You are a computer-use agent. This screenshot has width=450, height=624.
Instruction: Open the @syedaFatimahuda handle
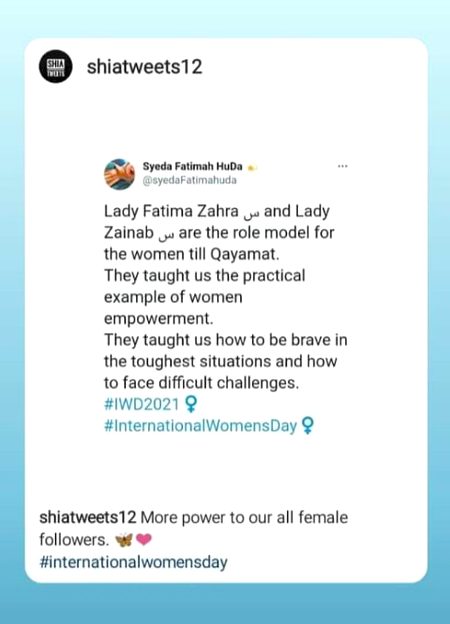point(189,180)
